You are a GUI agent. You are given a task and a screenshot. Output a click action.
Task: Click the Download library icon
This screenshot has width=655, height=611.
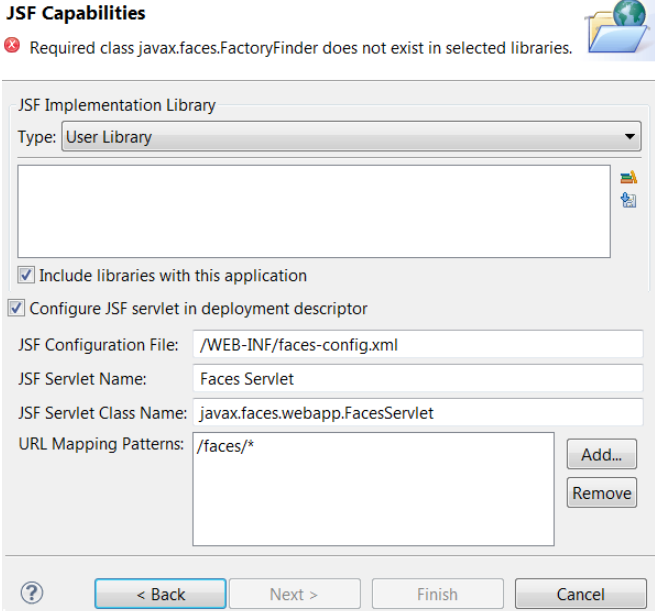[628, 200]
